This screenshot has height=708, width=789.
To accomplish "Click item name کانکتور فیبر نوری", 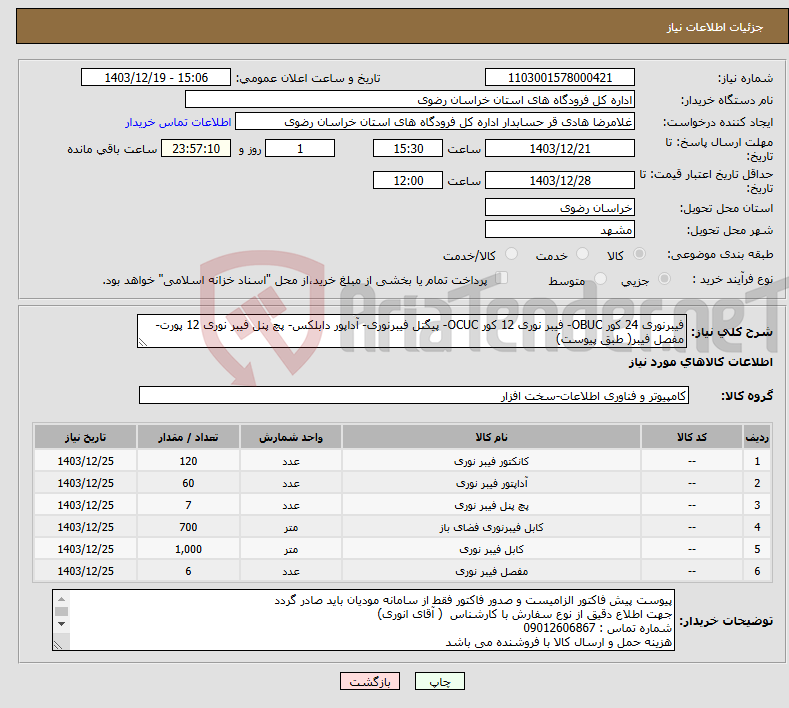I will tap(491, 461).
